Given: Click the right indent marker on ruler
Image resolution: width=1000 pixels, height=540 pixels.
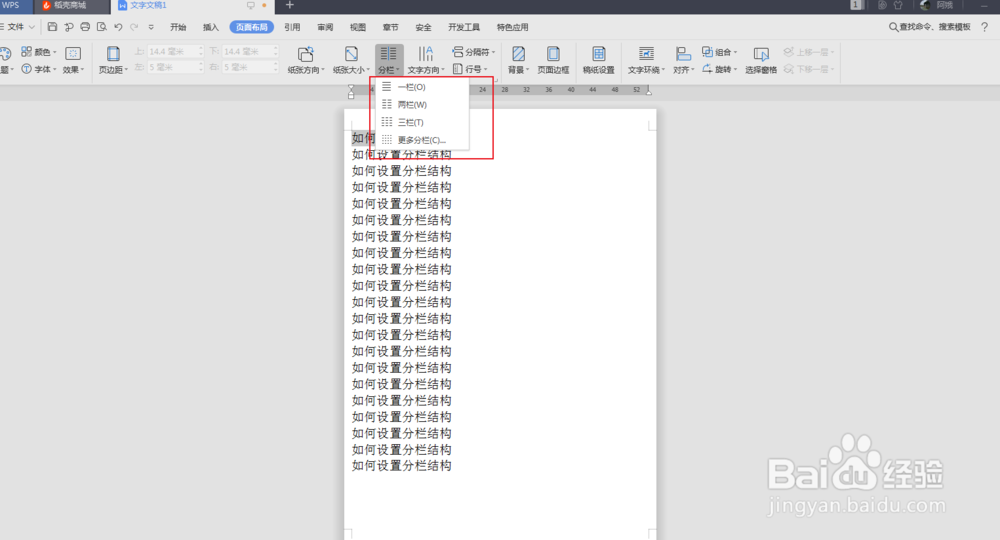Looking at the screenshot, I should [649, 92].
